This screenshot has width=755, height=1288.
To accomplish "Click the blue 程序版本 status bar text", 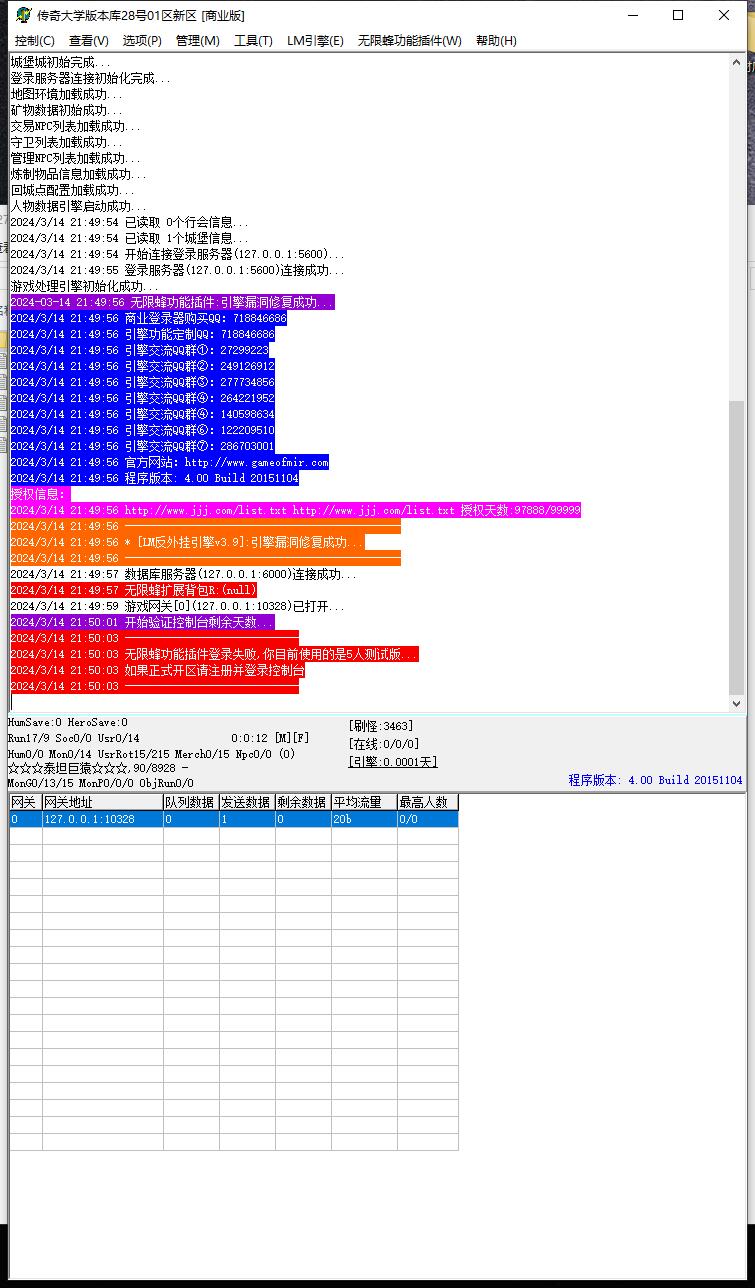I will [656, 780].
